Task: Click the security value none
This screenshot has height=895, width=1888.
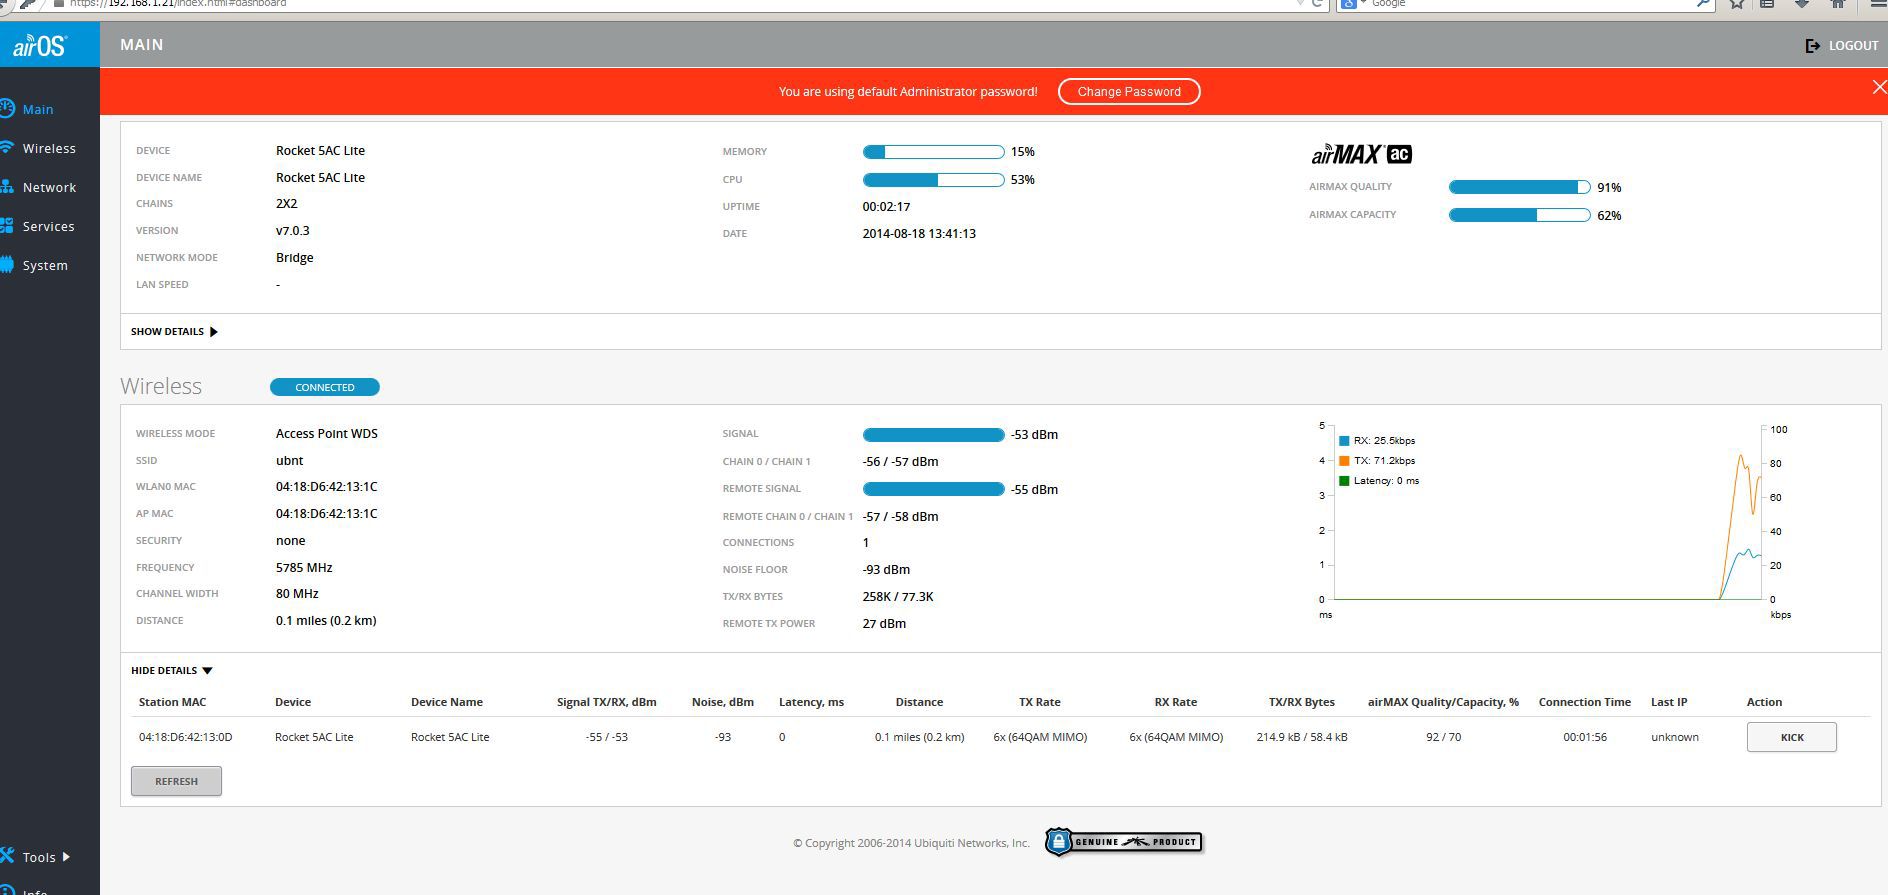Action: point(291,540)
